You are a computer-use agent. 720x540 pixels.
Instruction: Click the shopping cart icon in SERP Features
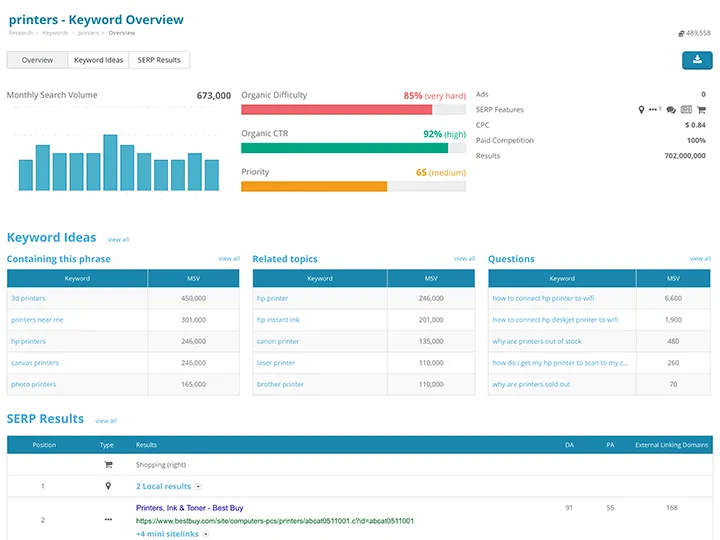(x=701, y=110)
